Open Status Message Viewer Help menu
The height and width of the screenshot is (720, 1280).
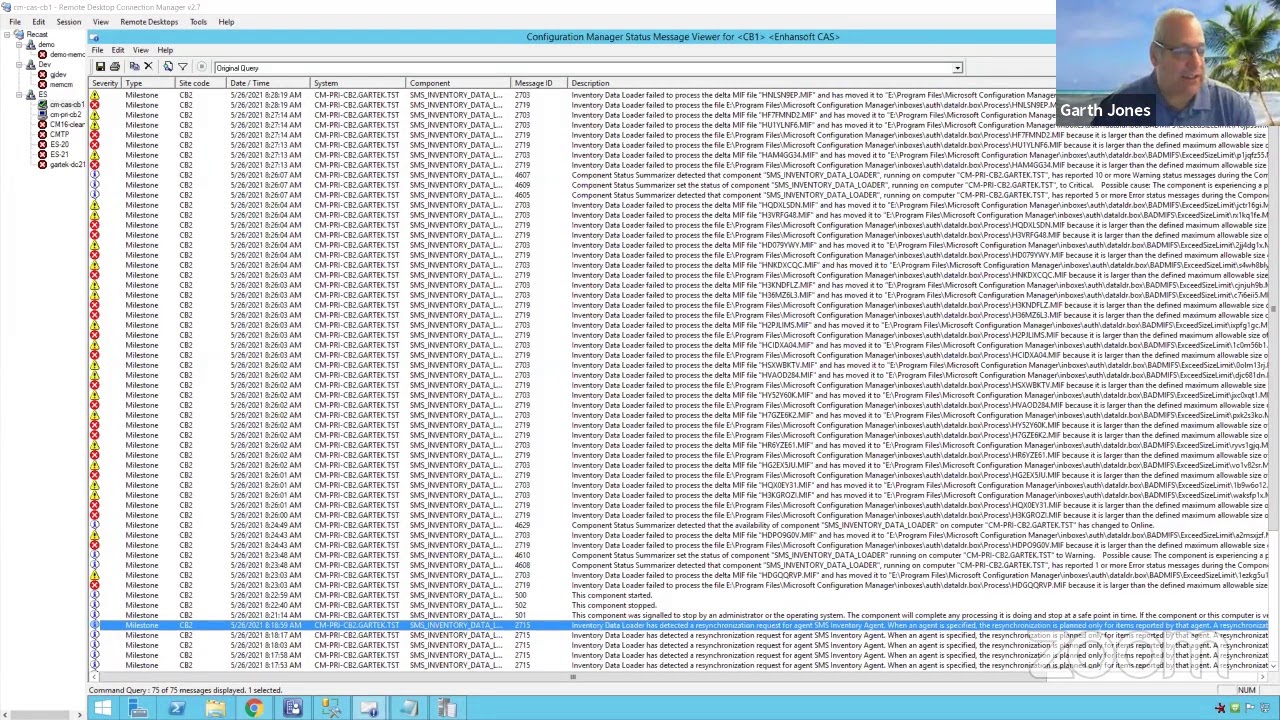[x=165, y=50]
